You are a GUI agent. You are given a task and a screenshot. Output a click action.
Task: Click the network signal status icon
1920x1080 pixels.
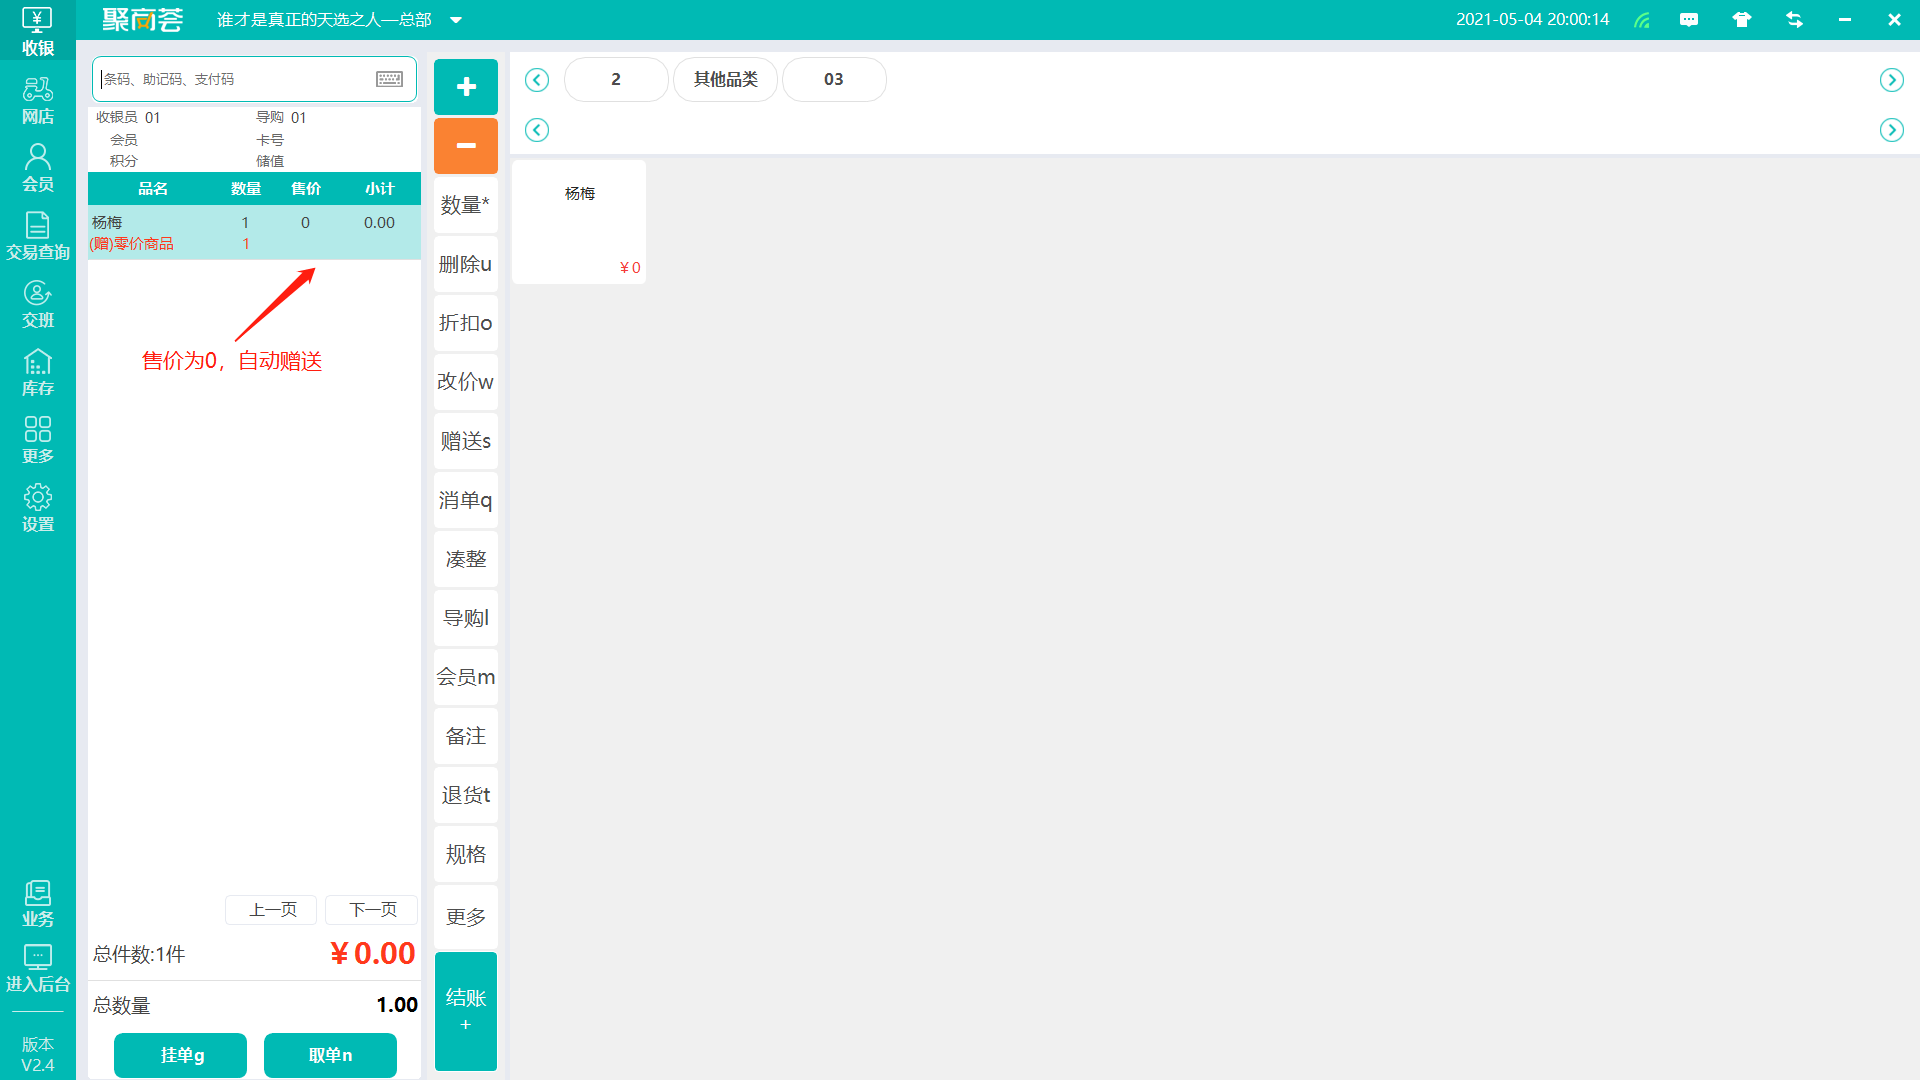coord(1642,20)
